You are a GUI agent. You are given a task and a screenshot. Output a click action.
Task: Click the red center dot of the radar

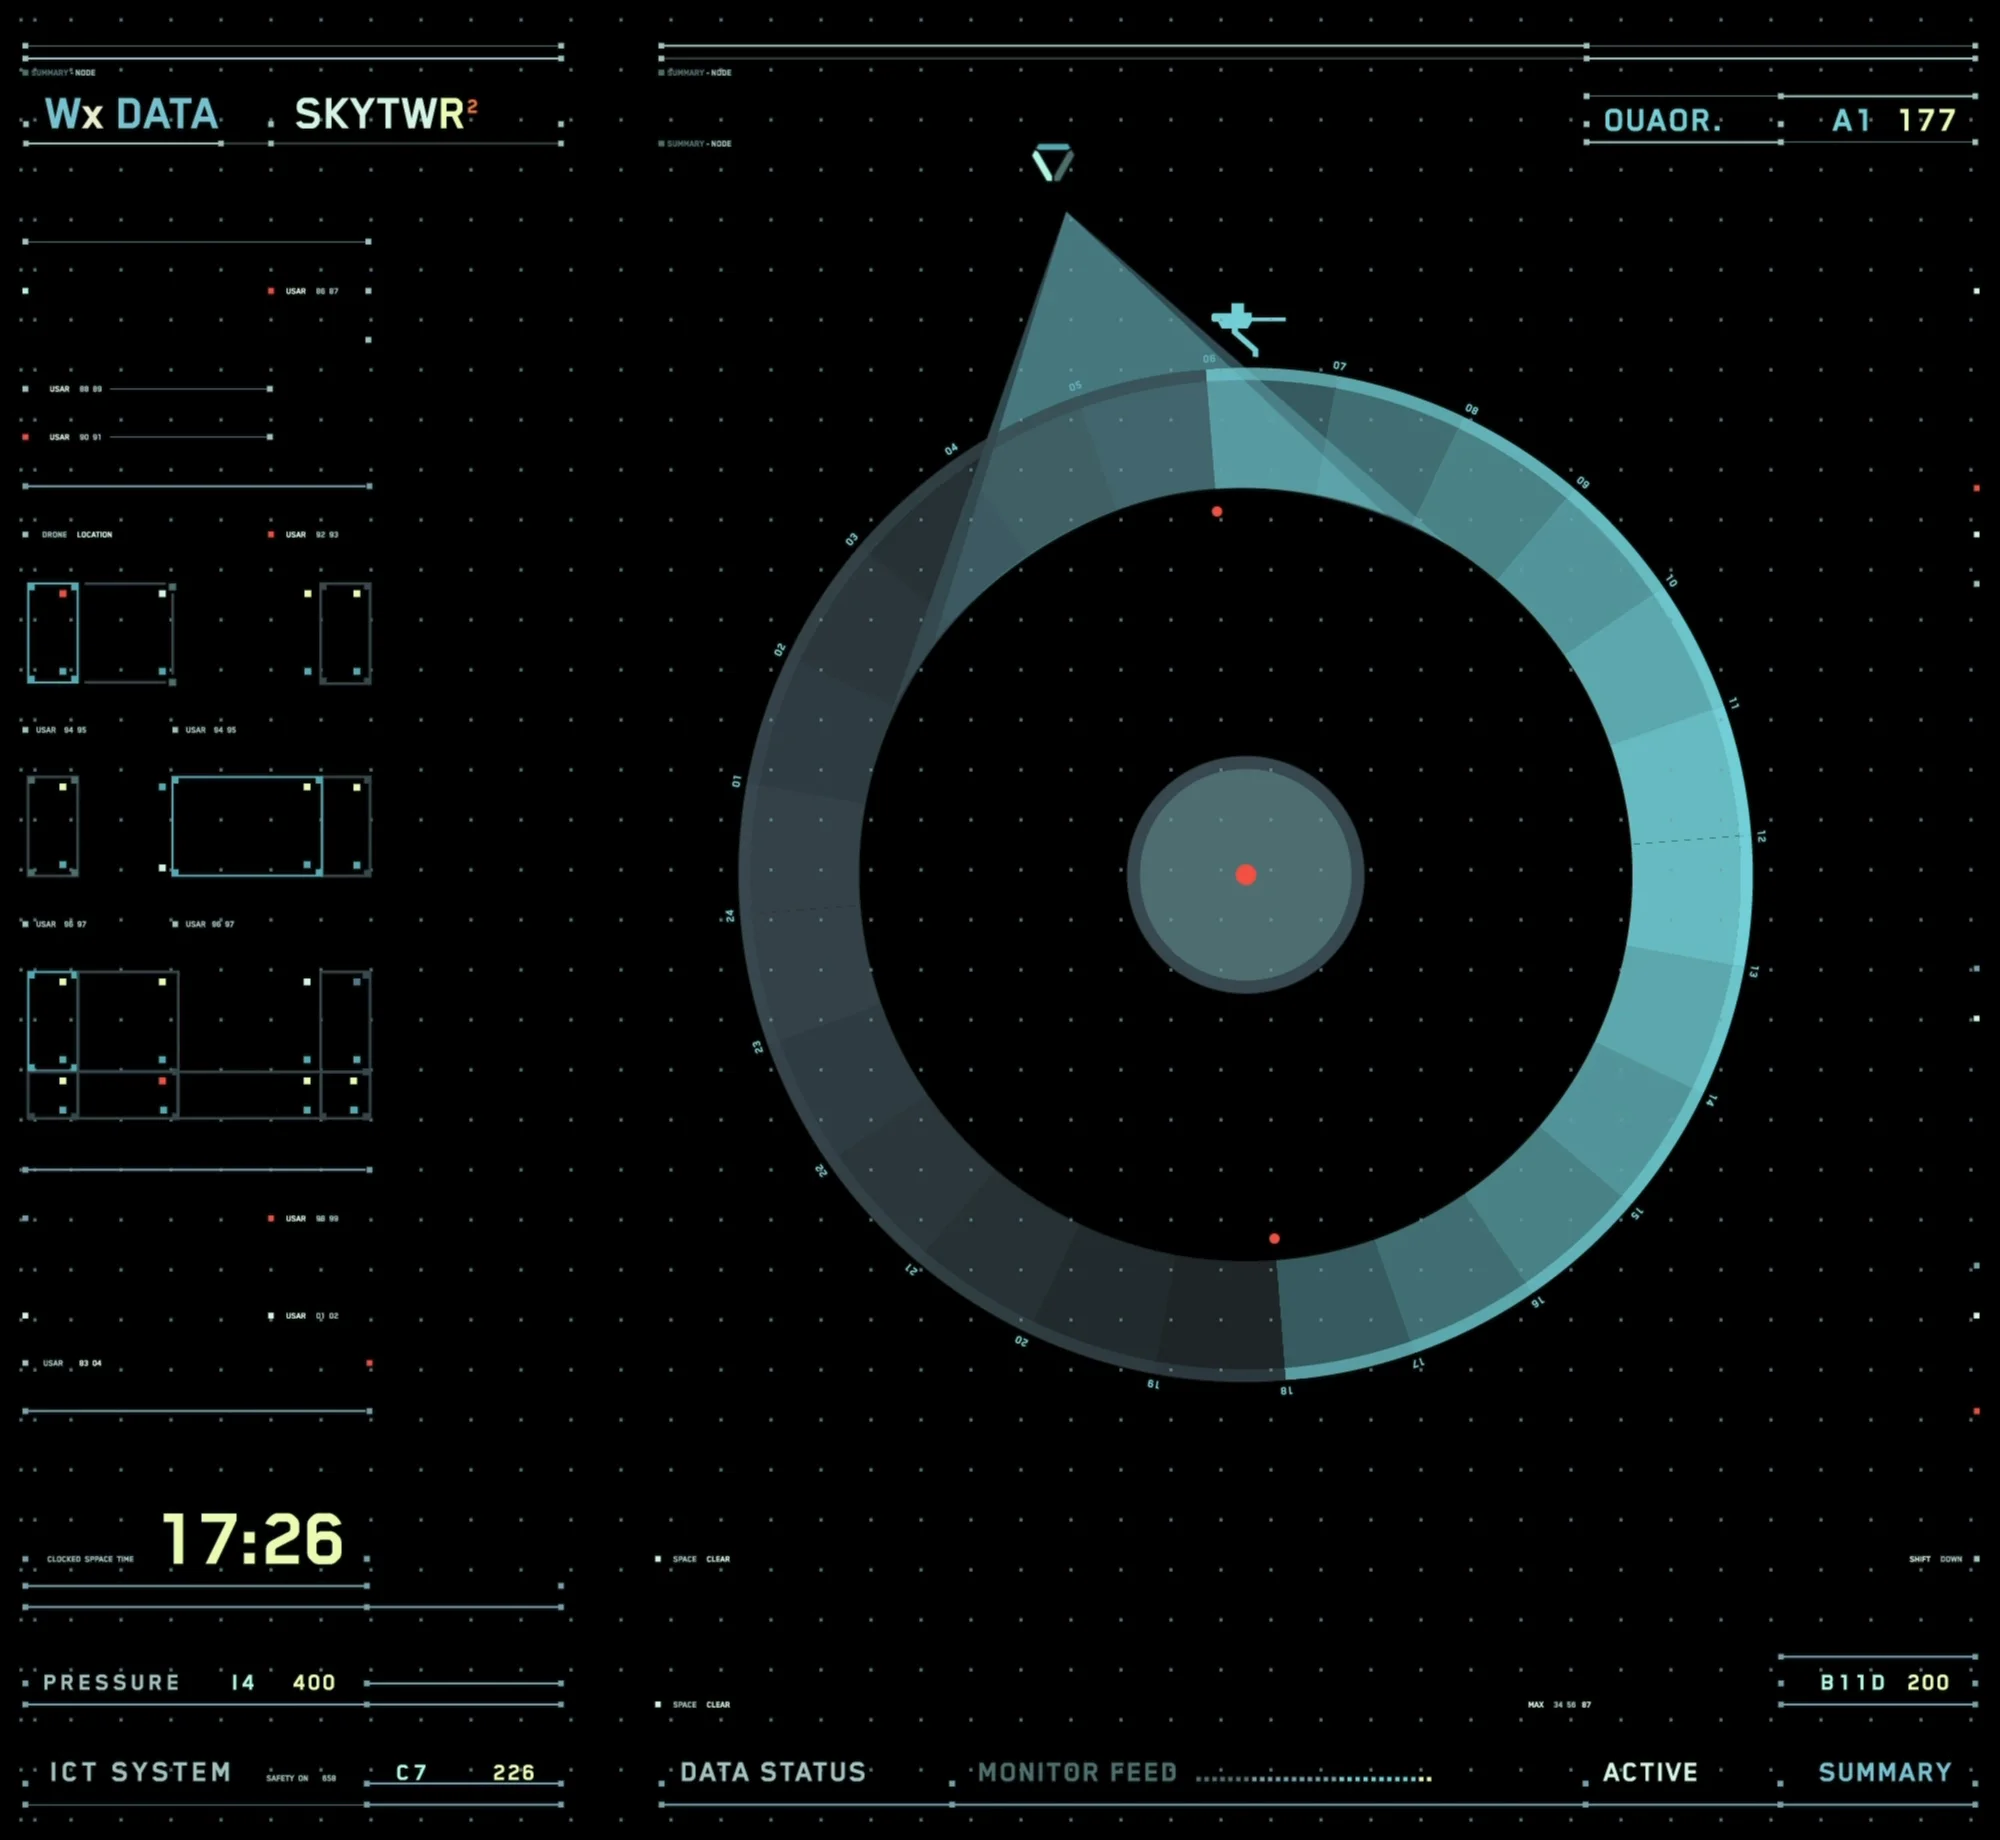(1245, 875)
